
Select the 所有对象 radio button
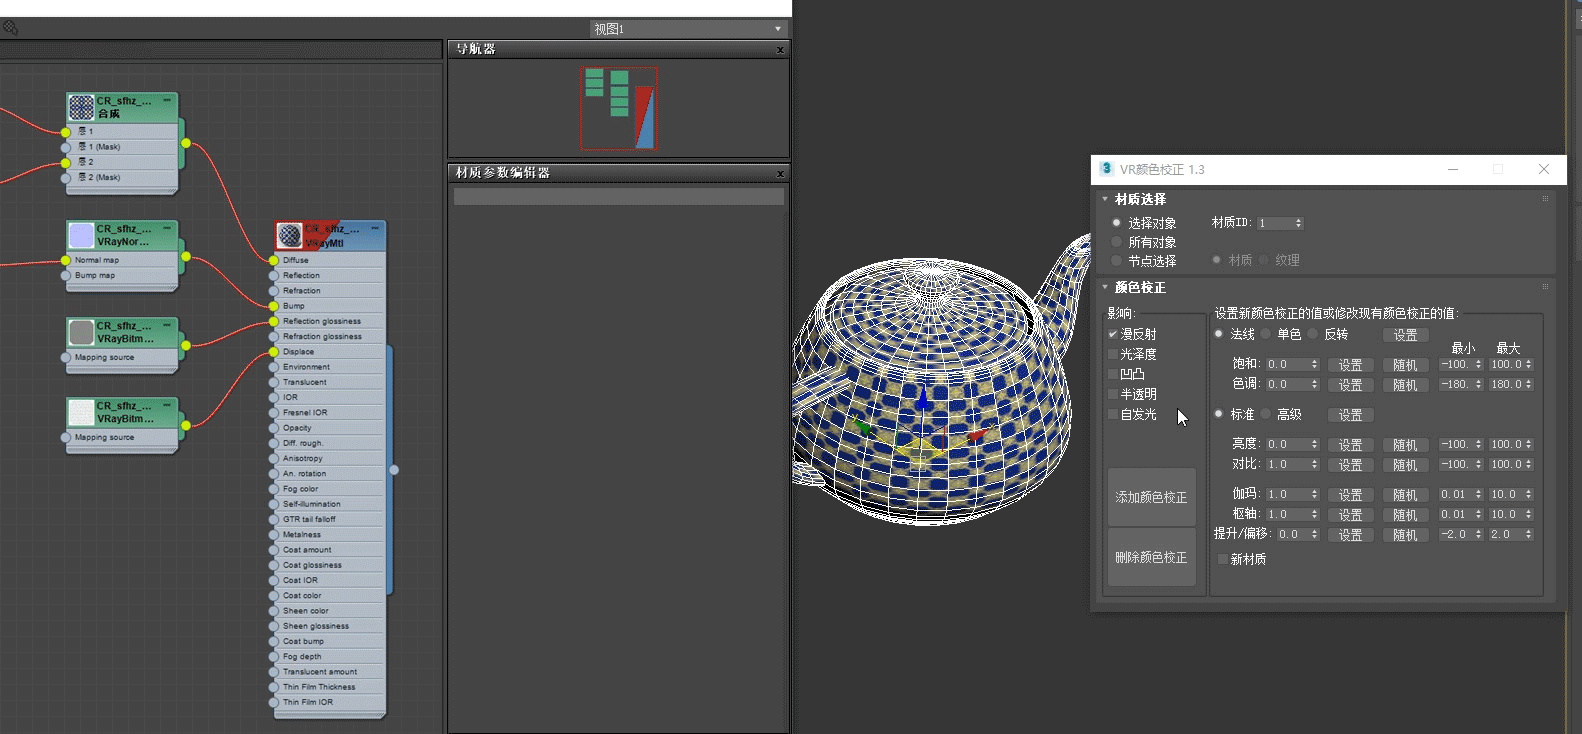tap(1117, 242)
